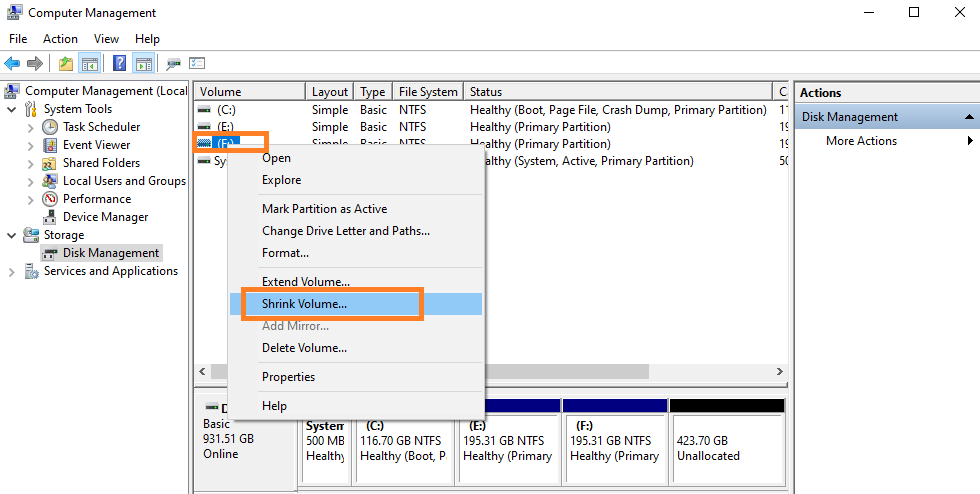
Task: Click the Disk Management tree icon
Action: coord(50,253)
